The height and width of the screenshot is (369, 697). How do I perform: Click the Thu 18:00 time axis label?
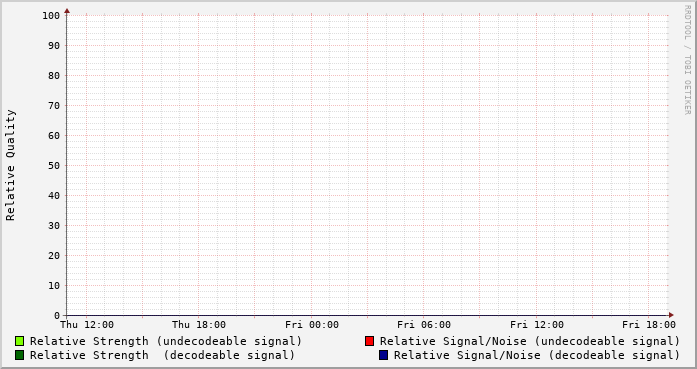click(x=199, y=325)
